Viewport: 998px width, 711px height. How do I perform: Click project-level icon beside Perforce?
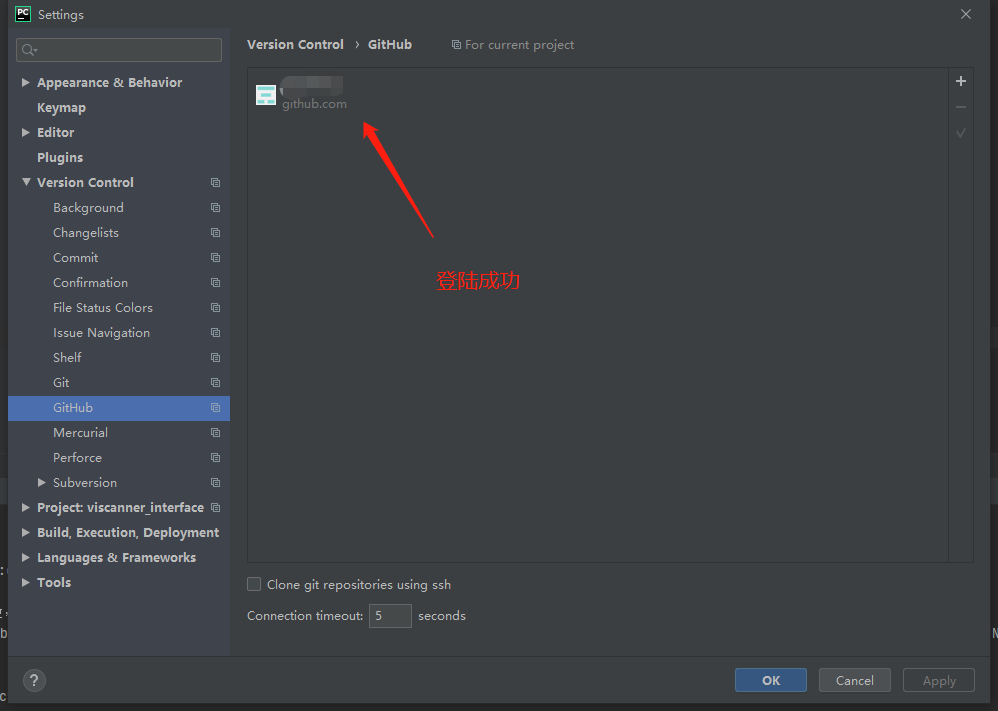click(x=215, y=458)
